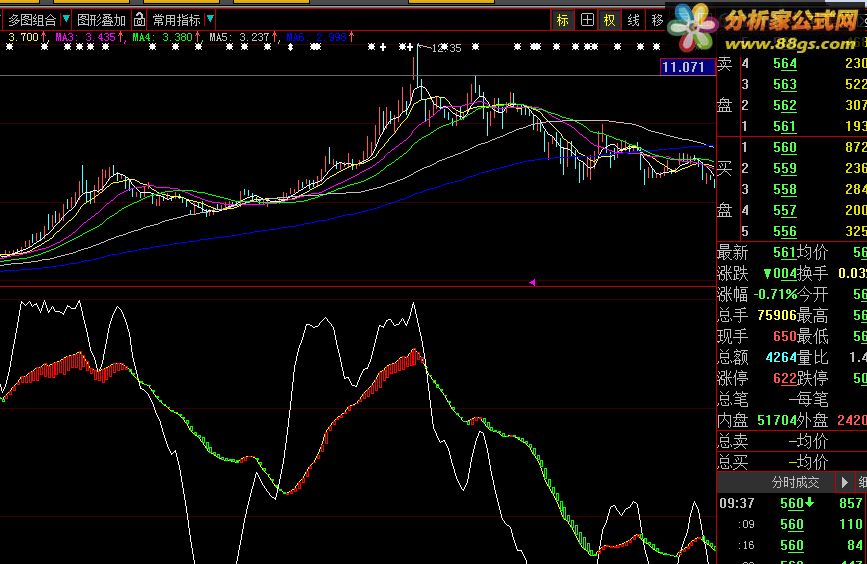Expand the dropdown arrow beside 多图组合
The height and width of the screenshot is (564, 867).
[66, 19]
